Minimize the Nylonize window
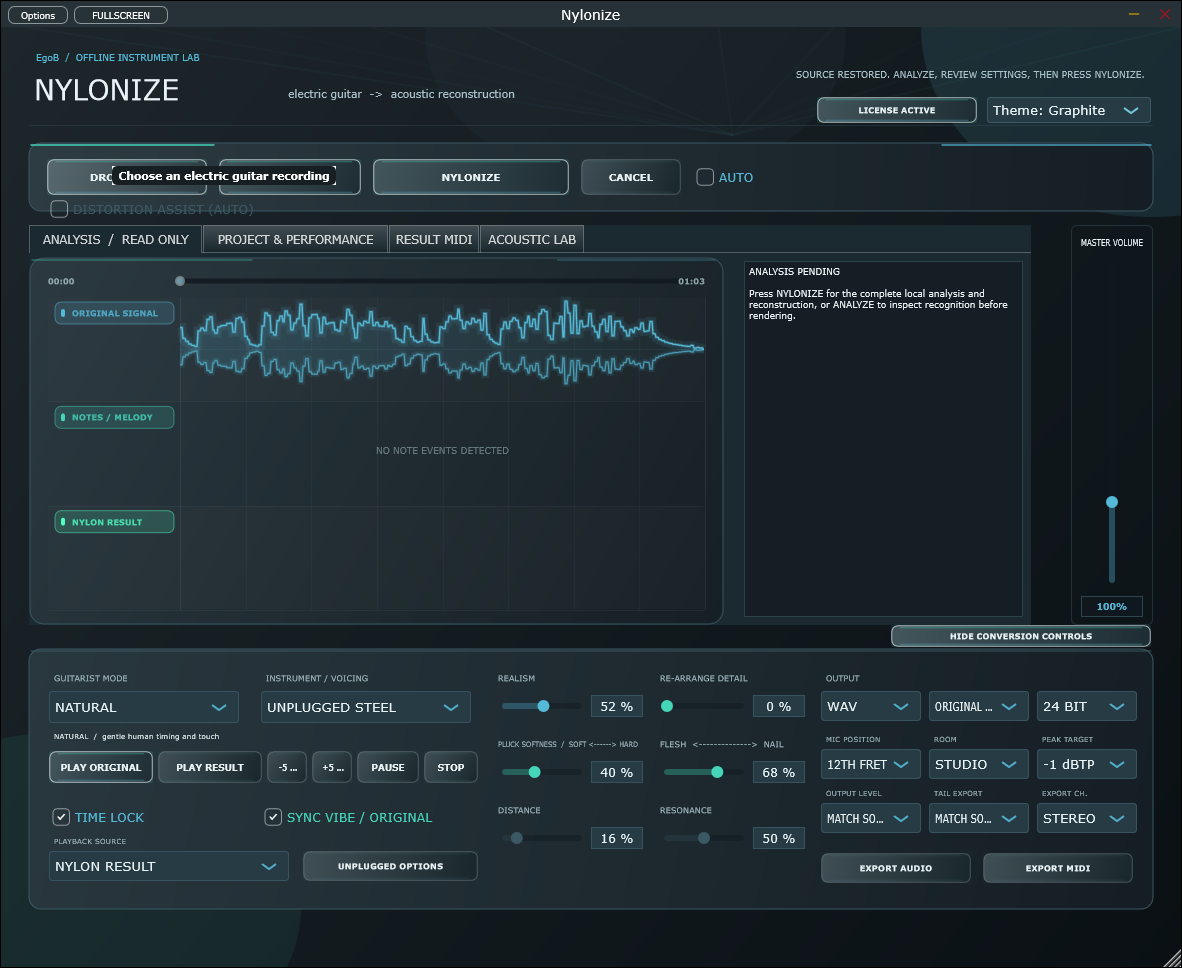 pyautogui.click(x=1134, y=14)
